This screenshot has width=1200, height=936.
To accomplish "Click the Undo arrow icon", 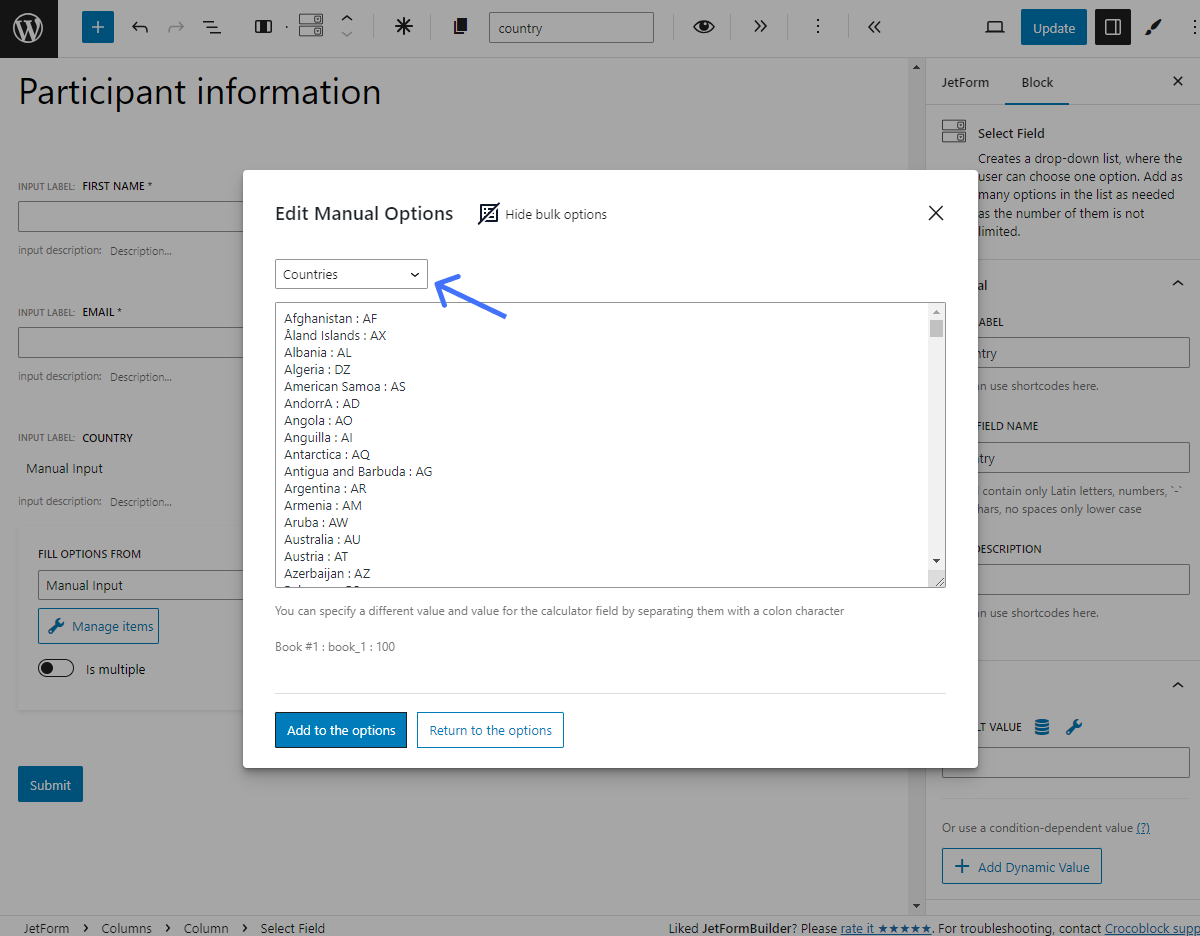I will point(140,27).
